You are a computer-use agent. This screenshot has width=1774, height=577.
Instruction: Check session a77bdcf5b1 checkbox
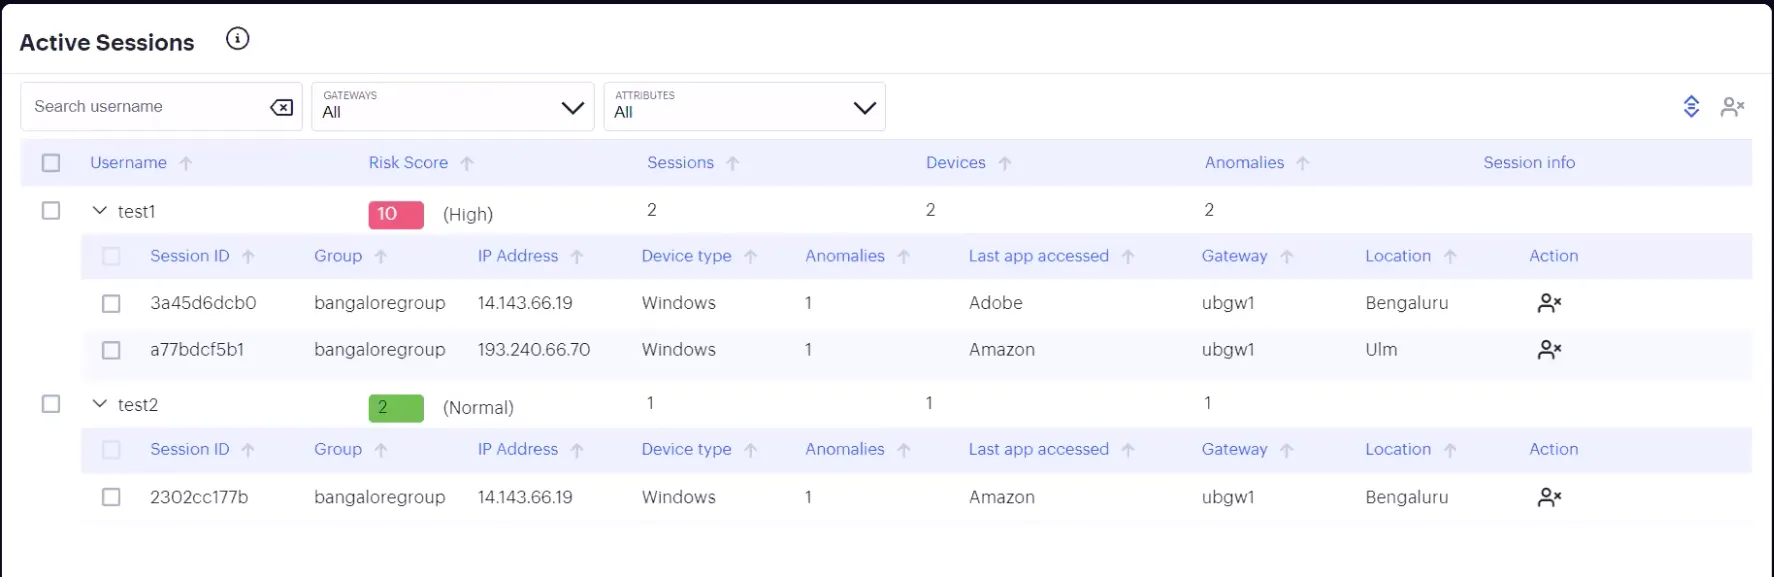[x=111, y=351]
